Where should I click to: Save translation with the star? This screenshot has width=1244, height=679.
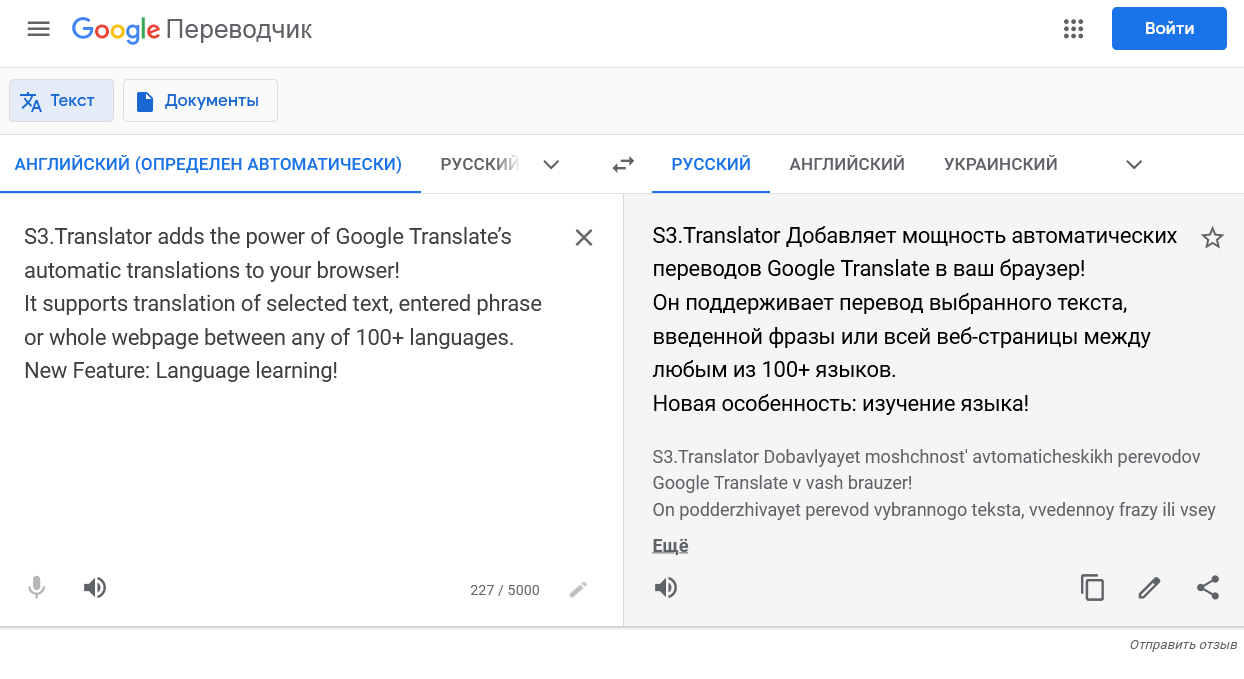click(1212, 238)
